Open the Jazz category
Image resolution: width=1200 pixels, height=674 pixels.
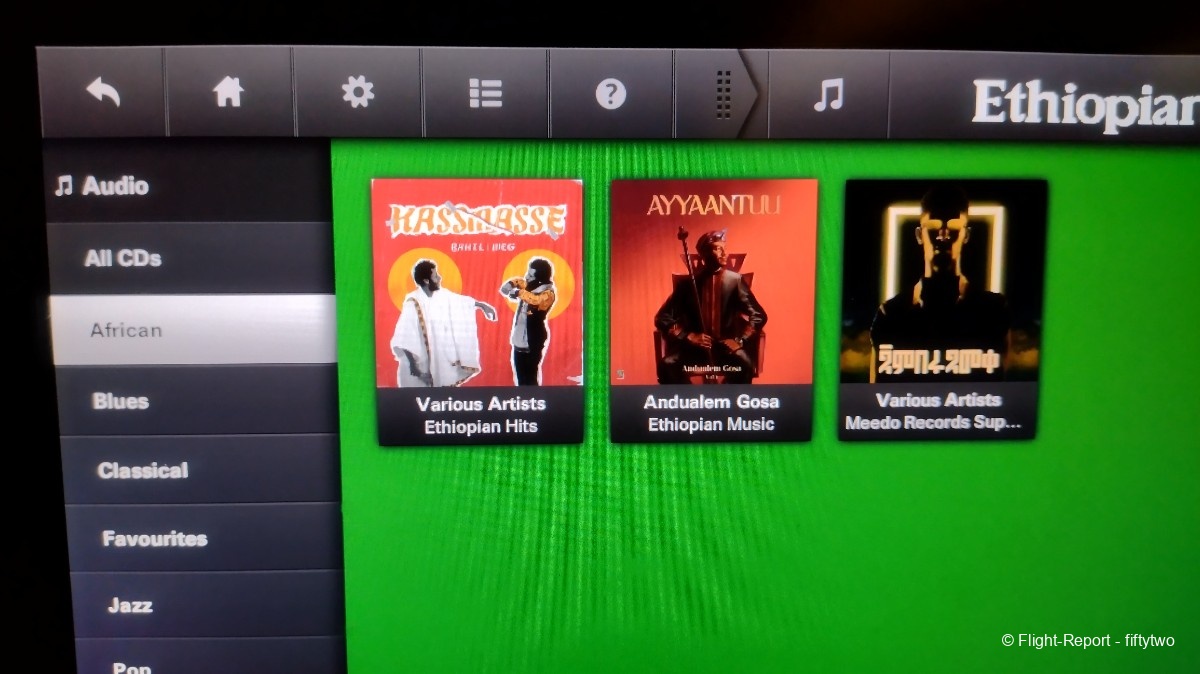pos(208,604)
